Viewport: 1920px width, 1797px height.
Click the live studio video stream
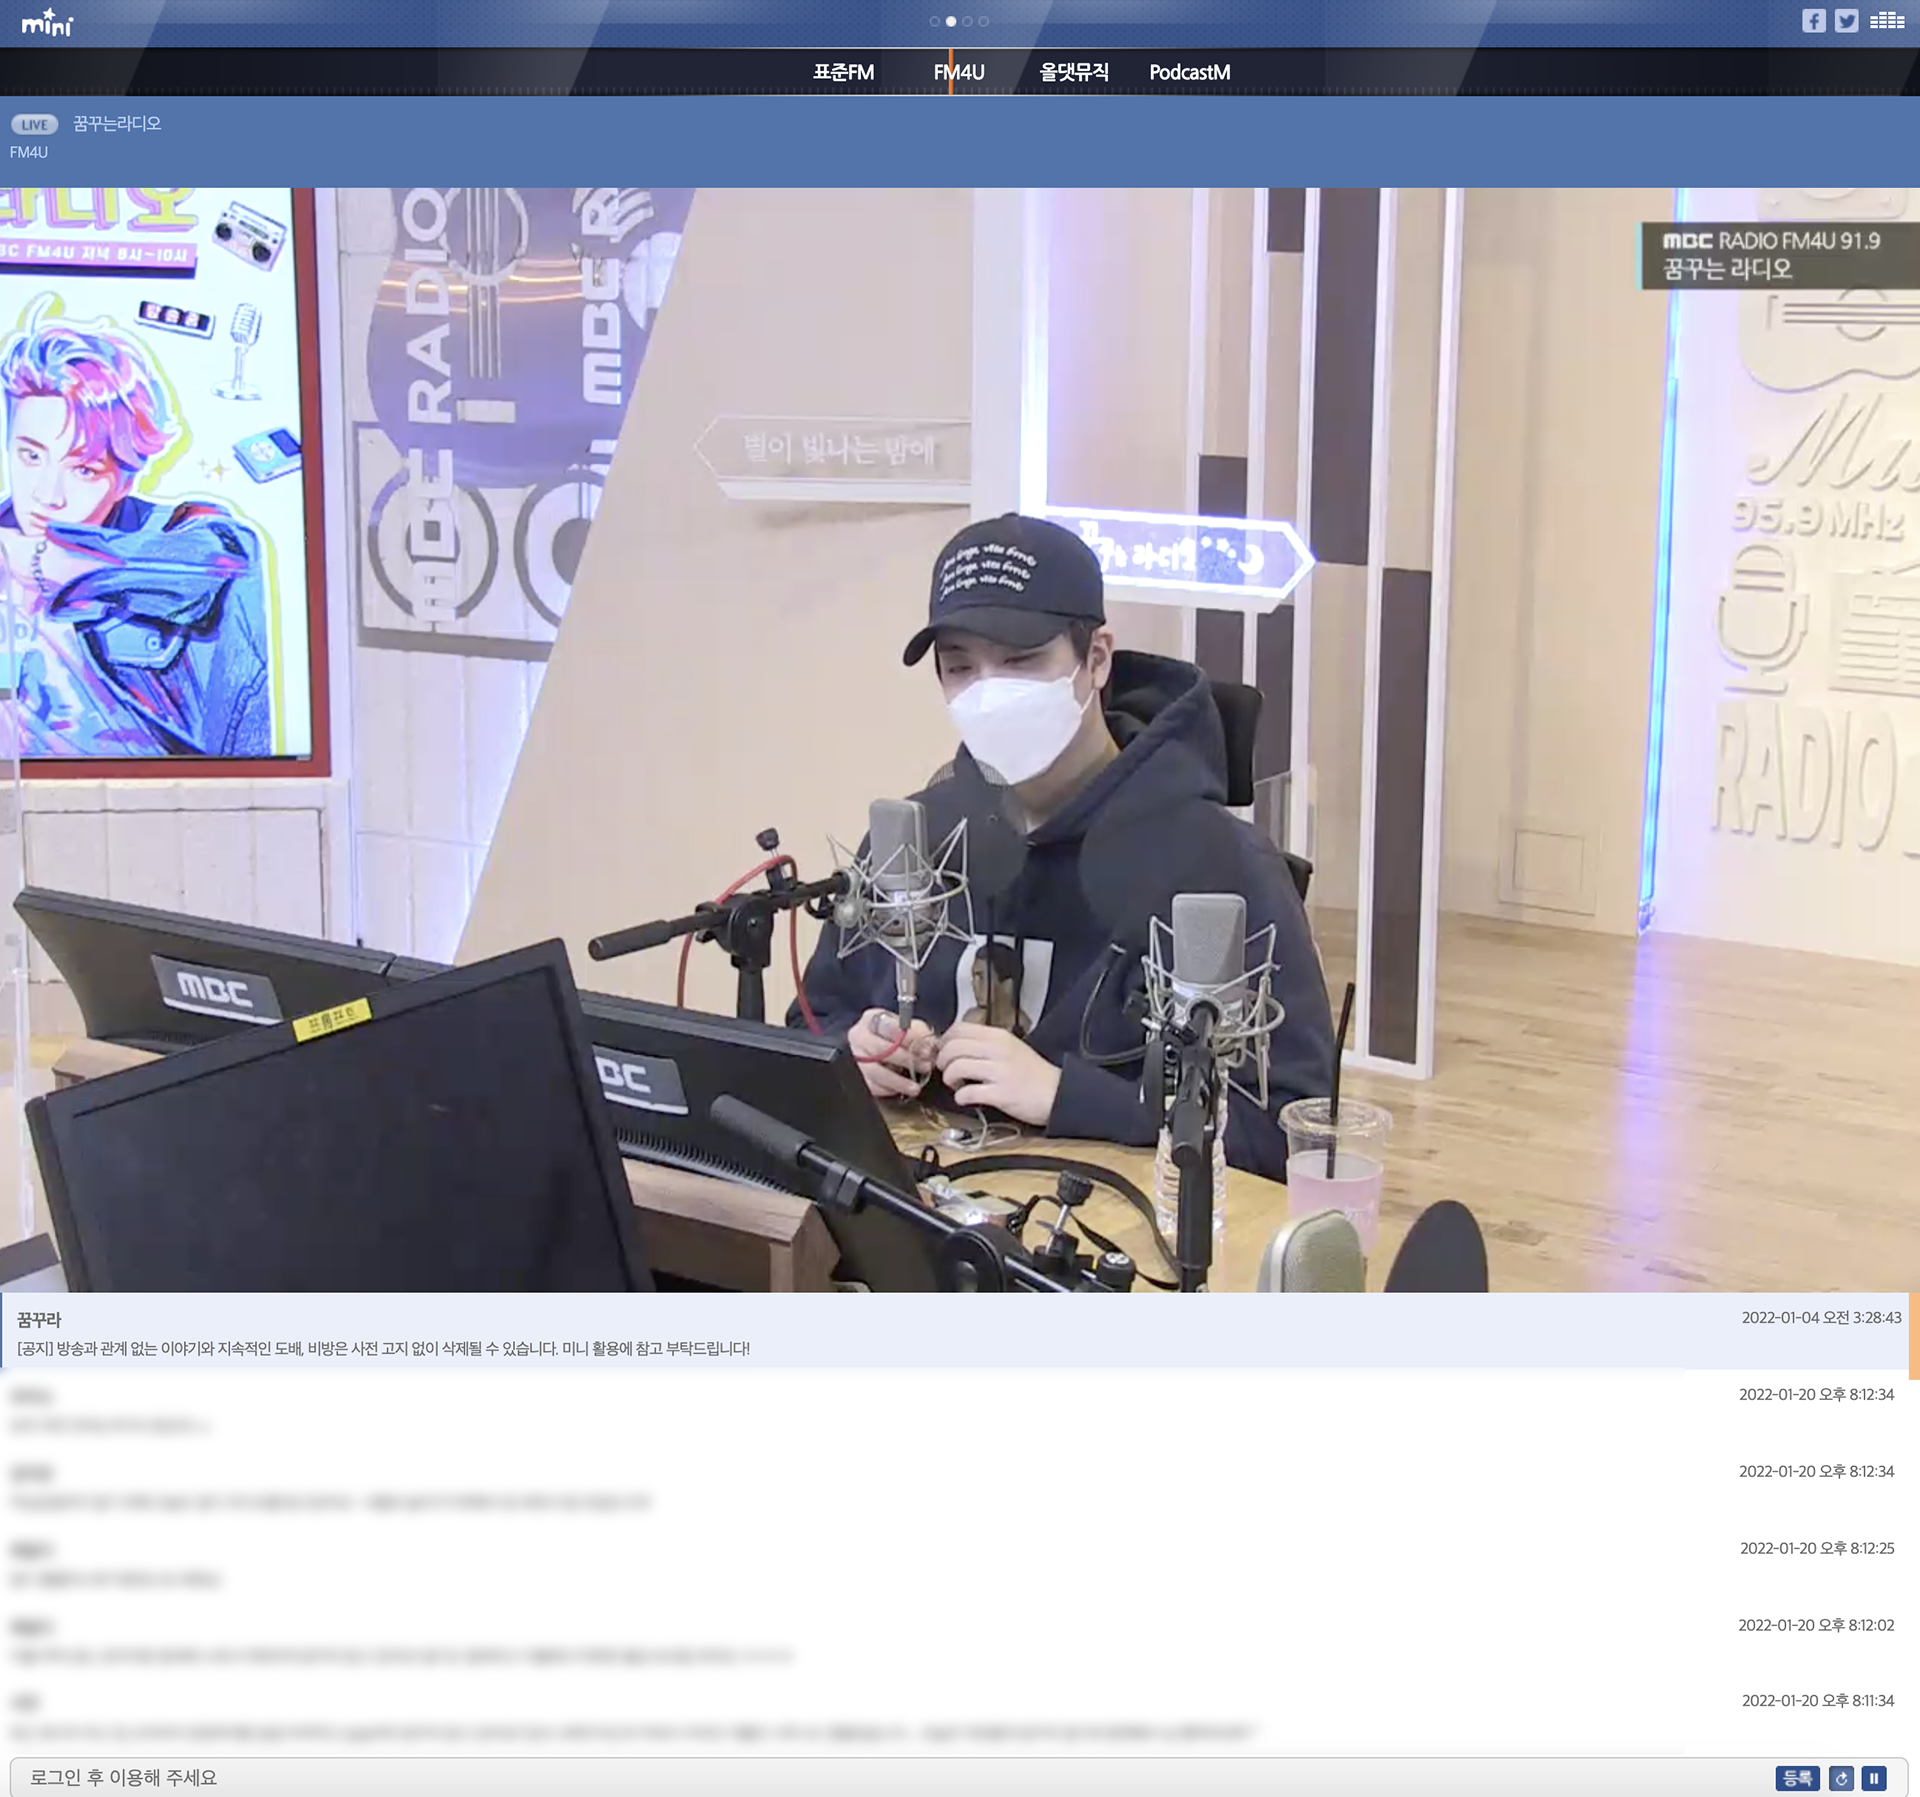[960, 740]
